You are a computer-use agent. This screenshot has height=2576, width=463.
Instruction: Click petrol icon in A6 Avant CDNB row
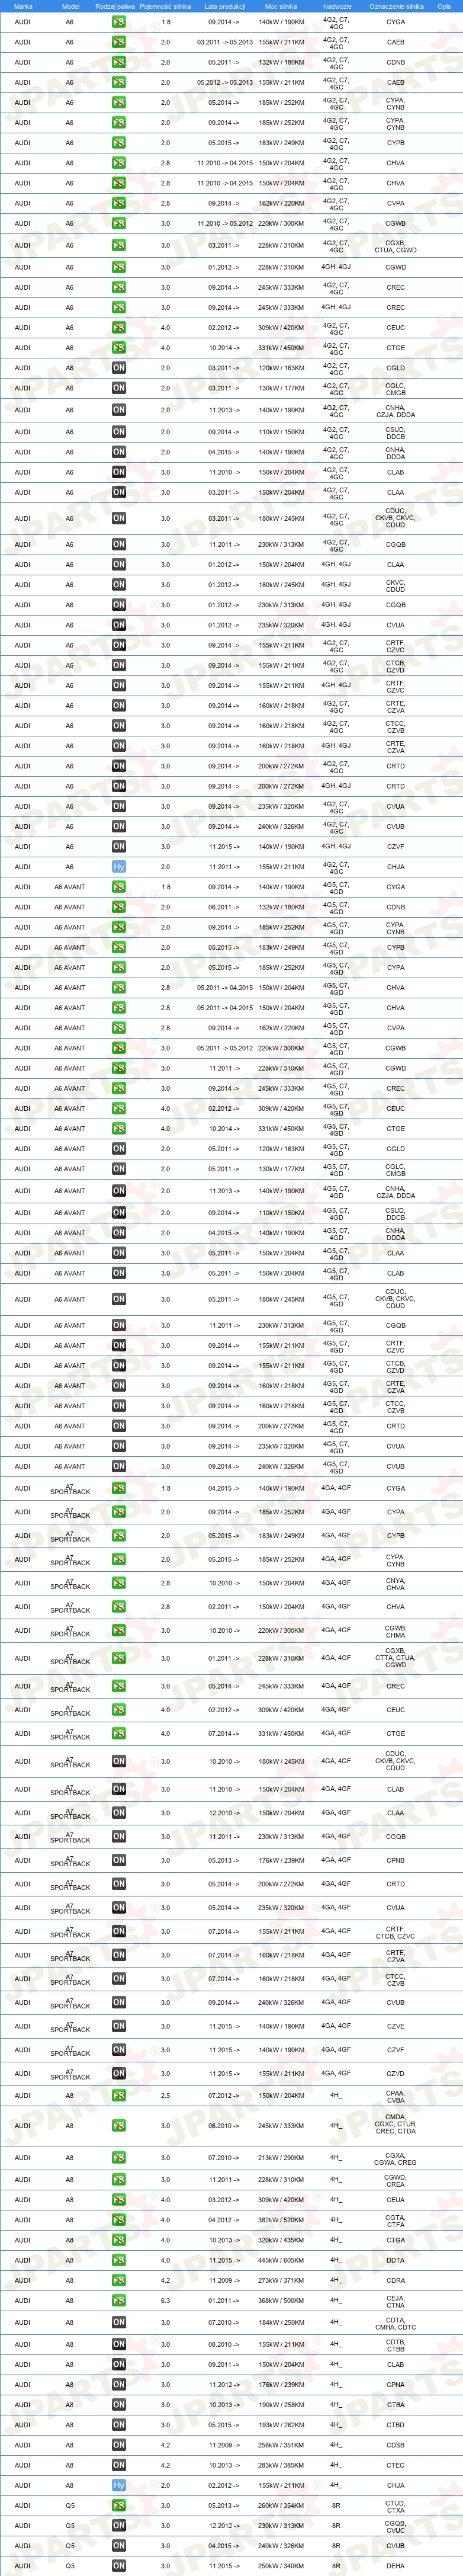point(119,907)
